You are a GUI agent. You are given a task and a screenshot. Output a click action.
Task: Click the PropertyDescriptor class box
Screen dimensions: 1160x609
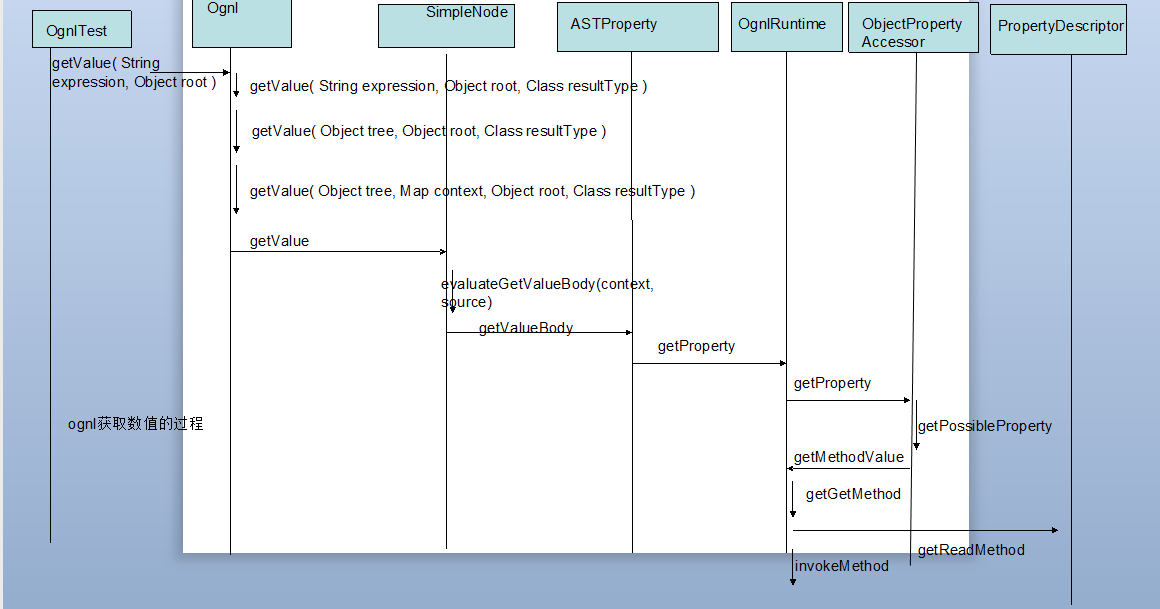pyautogui.click(x=1058, y=29)
